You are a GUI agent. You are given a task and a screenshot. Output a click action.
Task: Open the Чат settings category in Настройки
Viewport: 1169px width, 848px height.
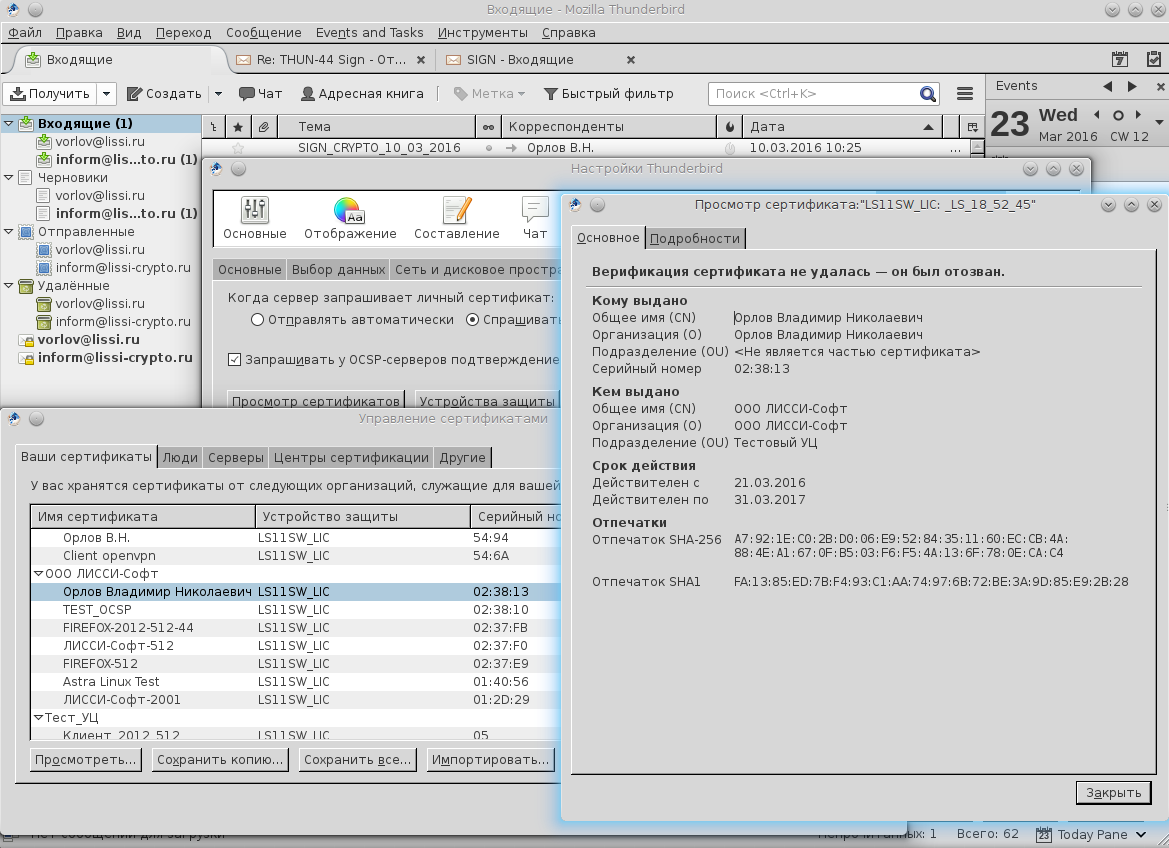[x=535, y=217]
